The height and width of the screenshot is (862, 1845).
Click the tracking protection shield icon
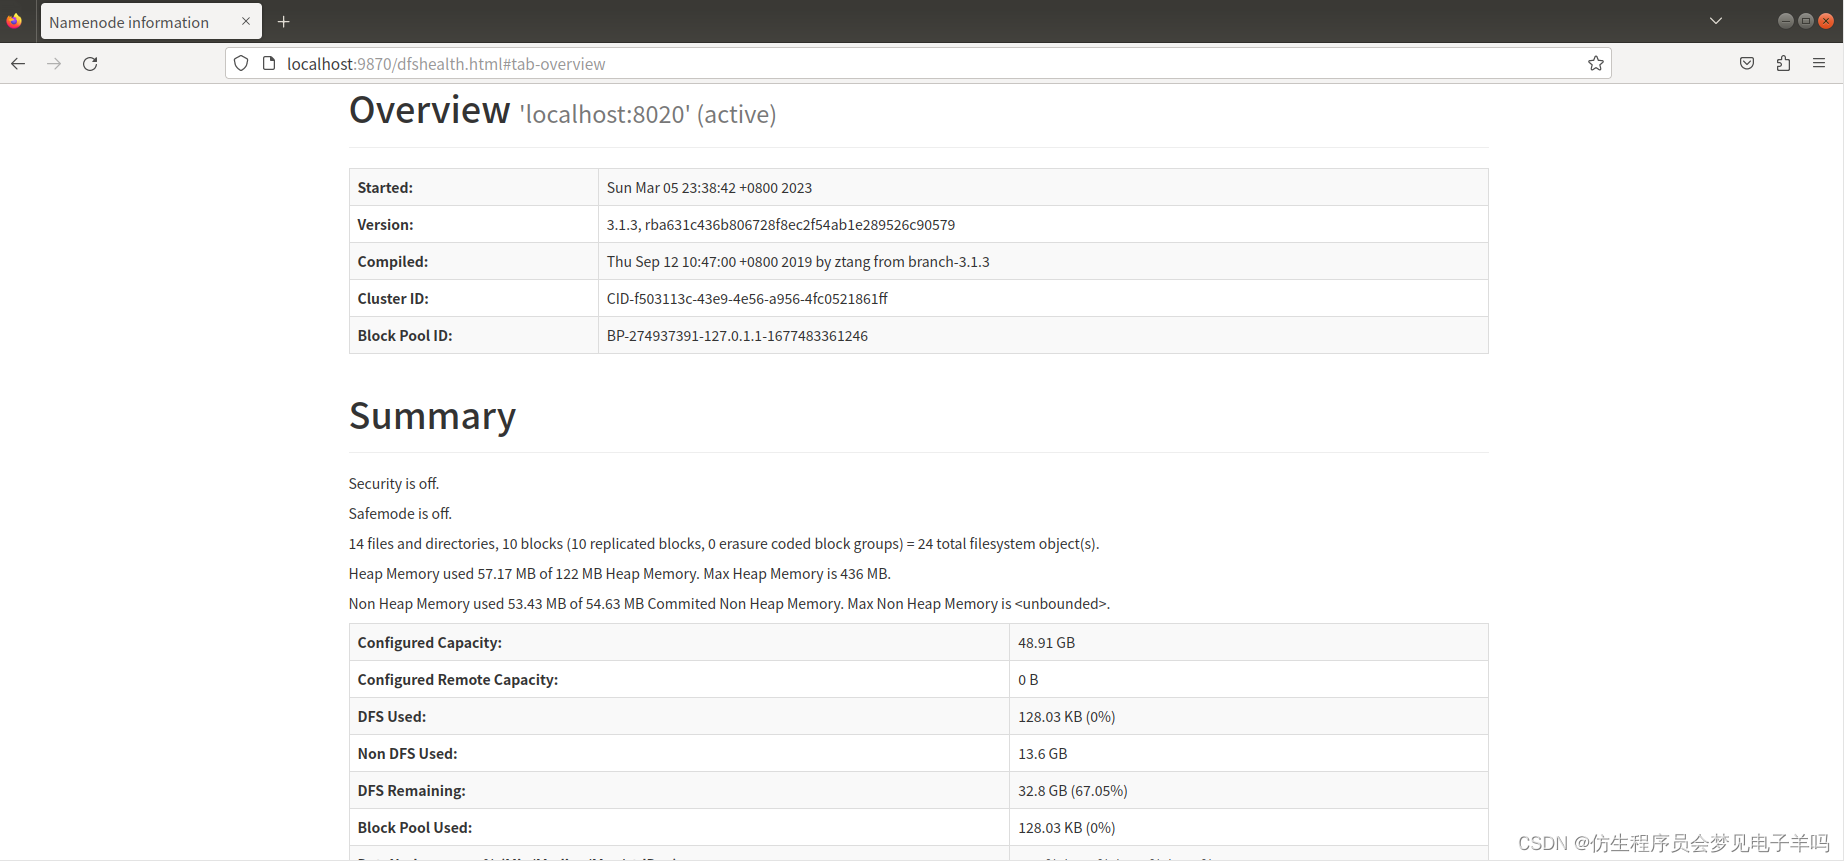(x=241, y=64)
